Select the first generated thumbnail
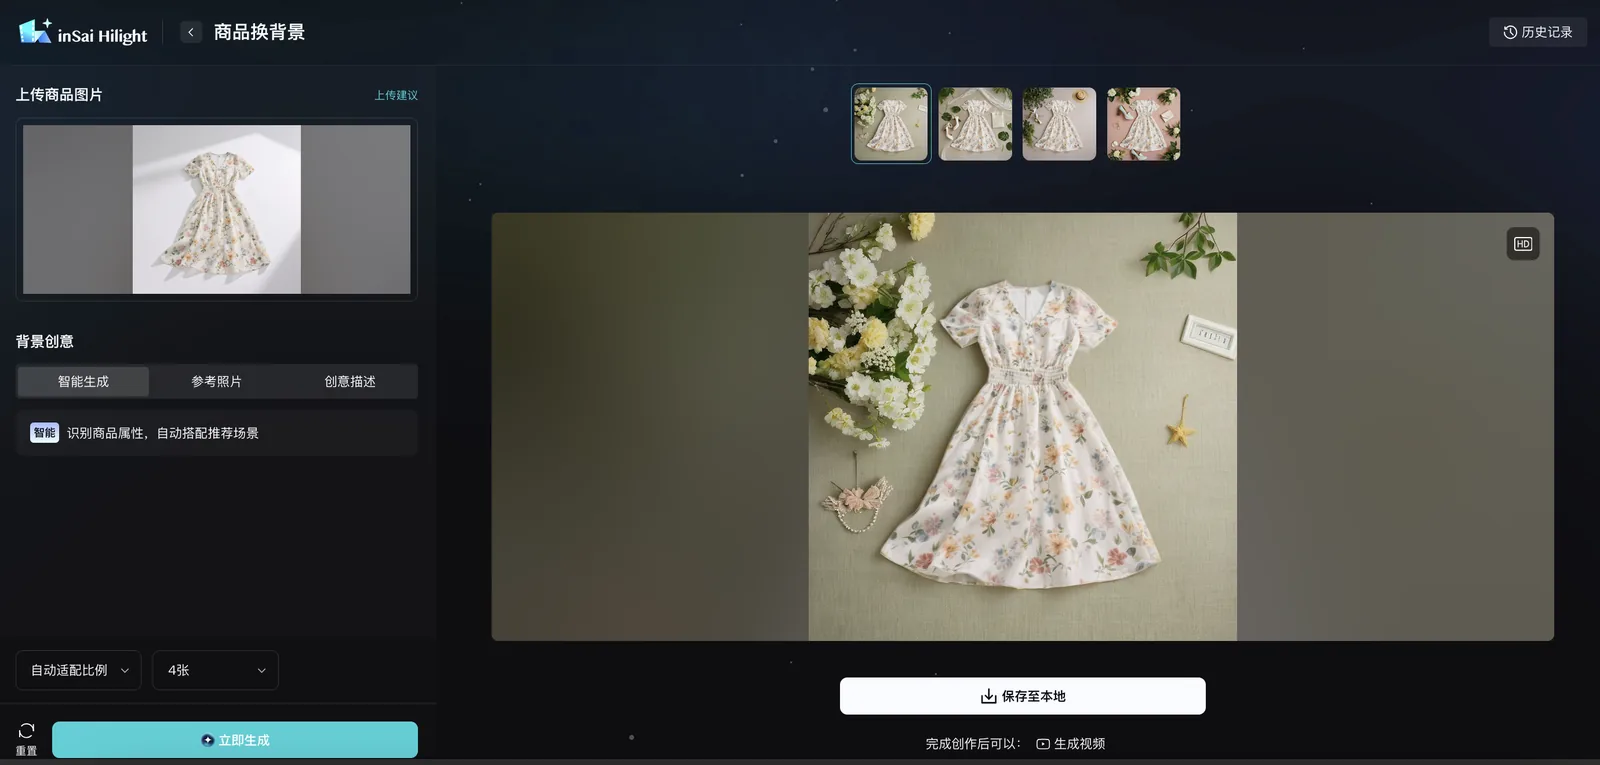This screenshot has width=1600, height=765. pyautogui.click(x=891, y=124)
